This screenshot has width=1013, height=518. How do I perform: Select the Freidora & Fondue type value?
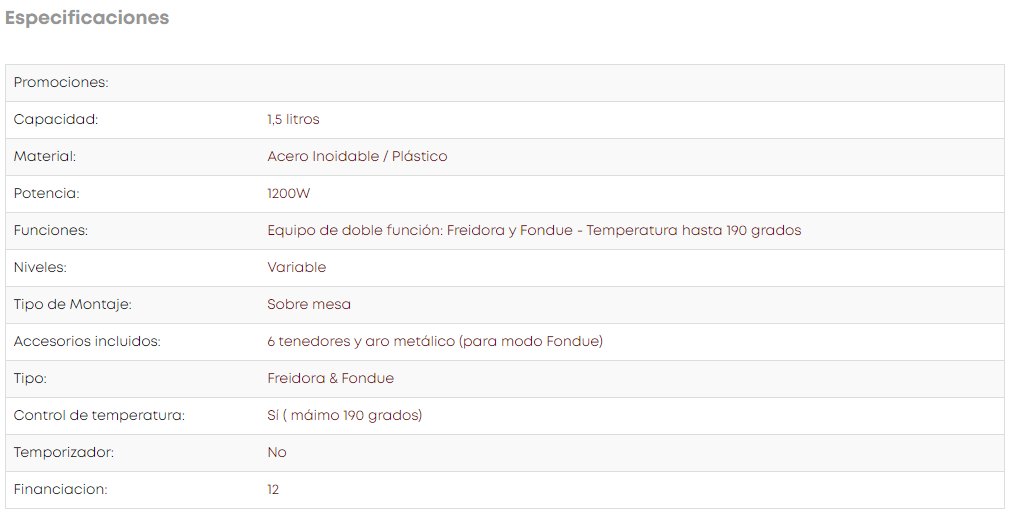click(330, 378)
